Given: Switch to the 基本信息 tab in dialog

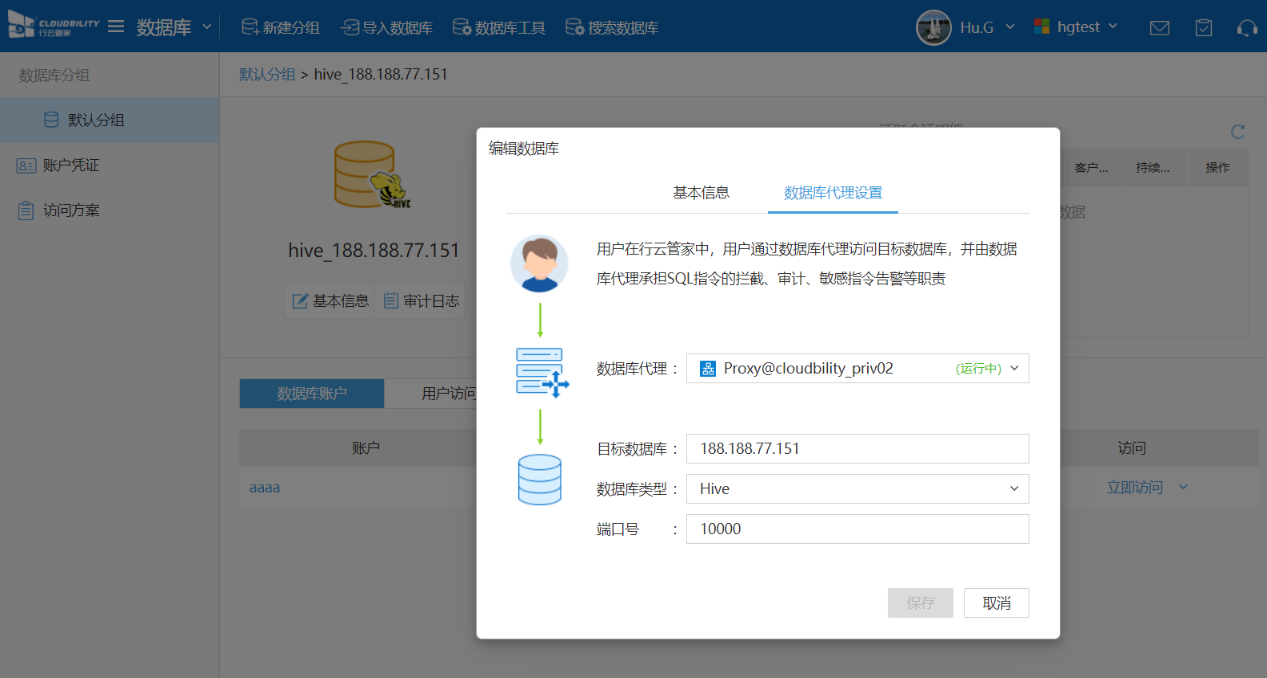Looking at the screenshot, I should [701, 192].
